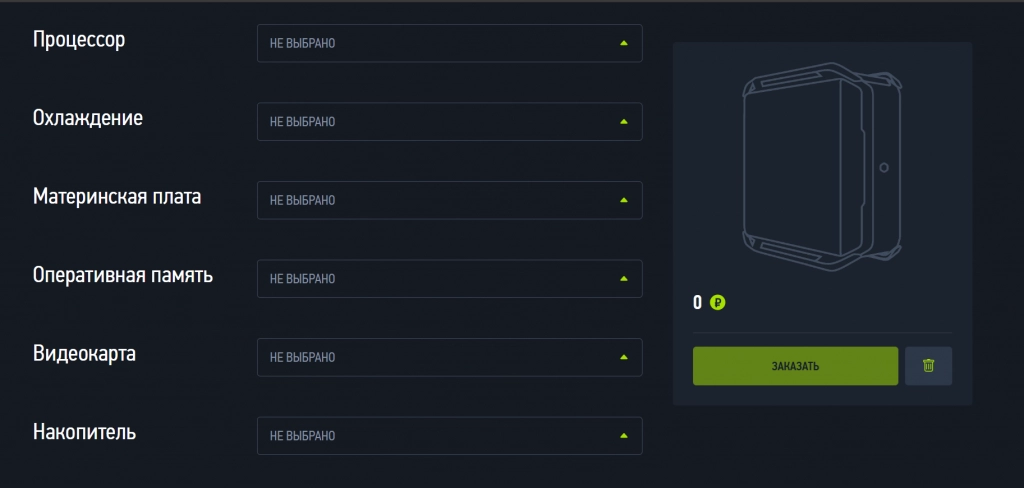Click the Накопитель label

click(84, 432)
